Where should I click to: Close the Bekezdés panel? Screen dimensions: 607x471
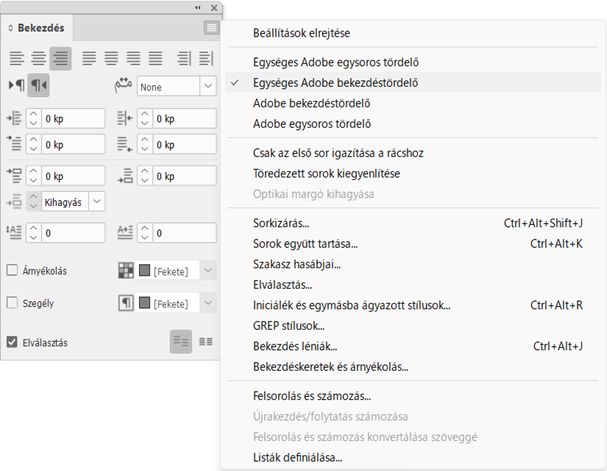(214, 8)
